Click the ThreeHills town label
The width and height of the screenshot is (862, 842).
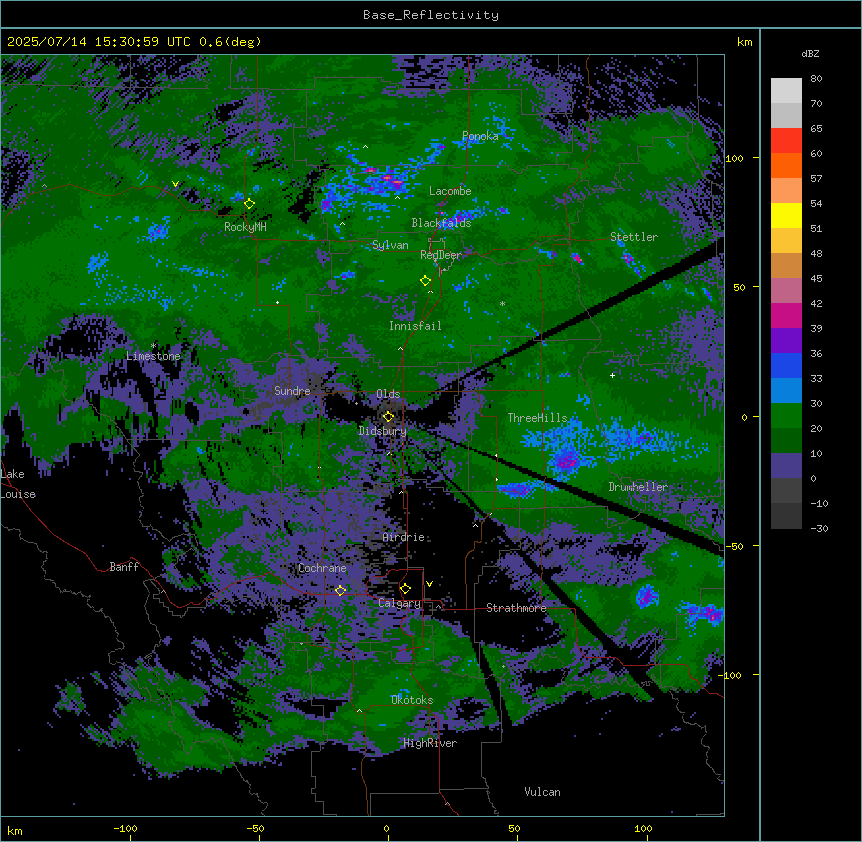click(537, 418)
